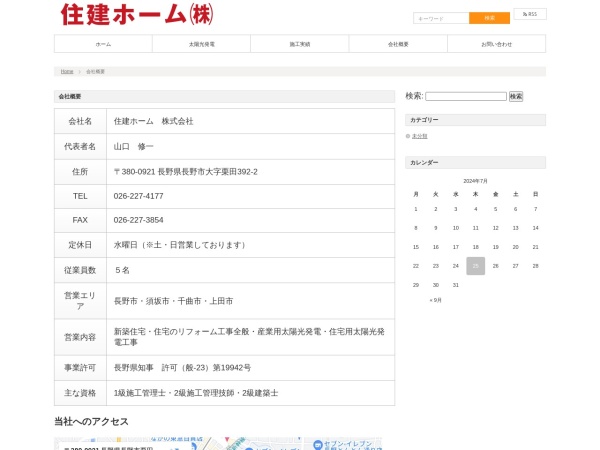Click TEL number 026-227-4177
600x450 pixels.
pos(139,196)
